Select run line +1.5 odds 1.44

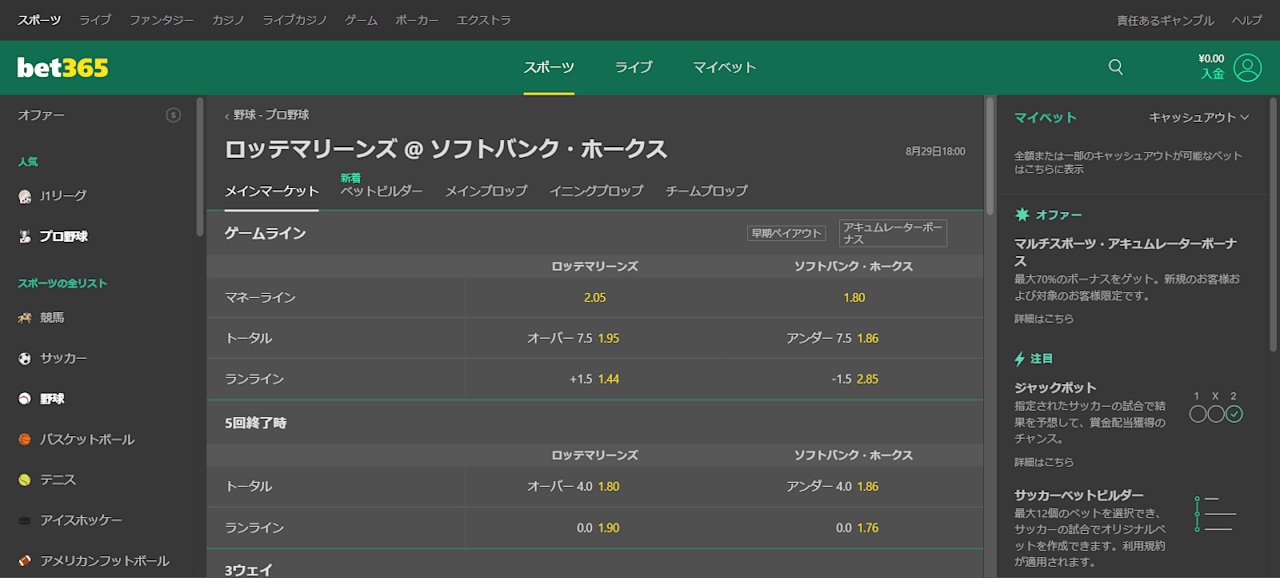pos(595,379)
